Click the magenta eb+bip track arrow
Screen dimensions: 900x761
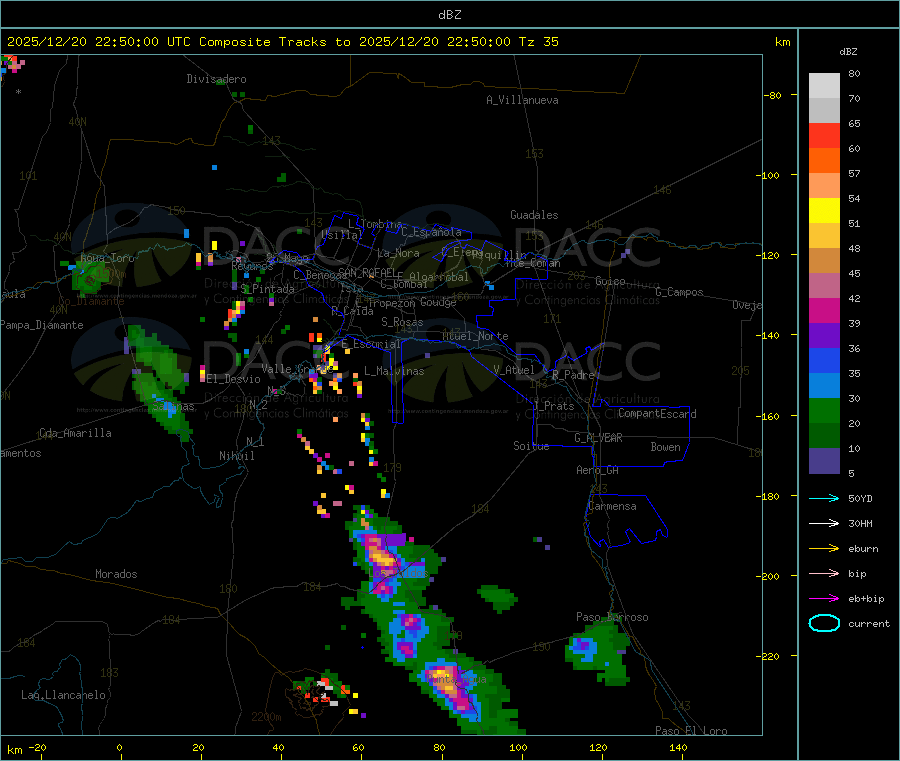coord(824,598)
